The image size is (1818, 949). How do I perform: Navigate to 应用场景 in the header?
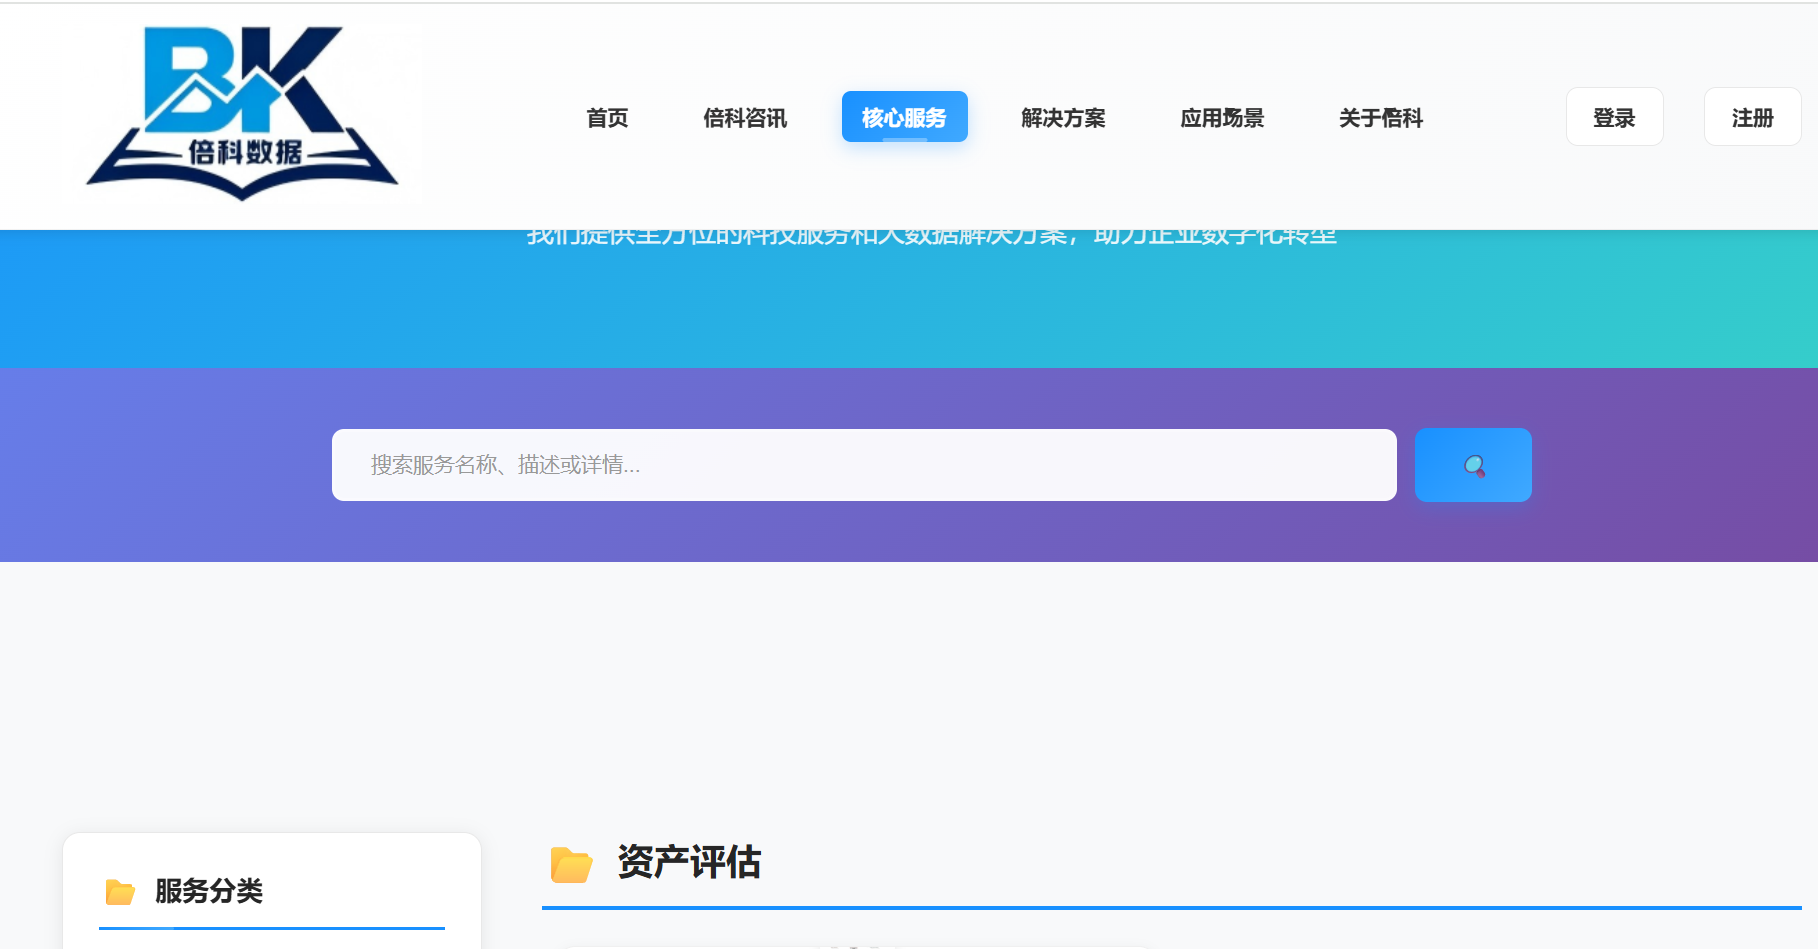click(x=1222, y=118)
